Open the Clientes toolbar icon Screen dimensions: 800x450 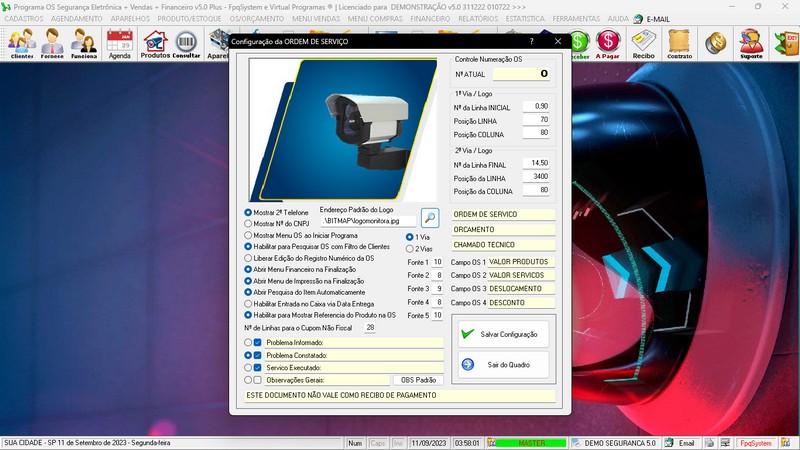click(x=21, y=43)
